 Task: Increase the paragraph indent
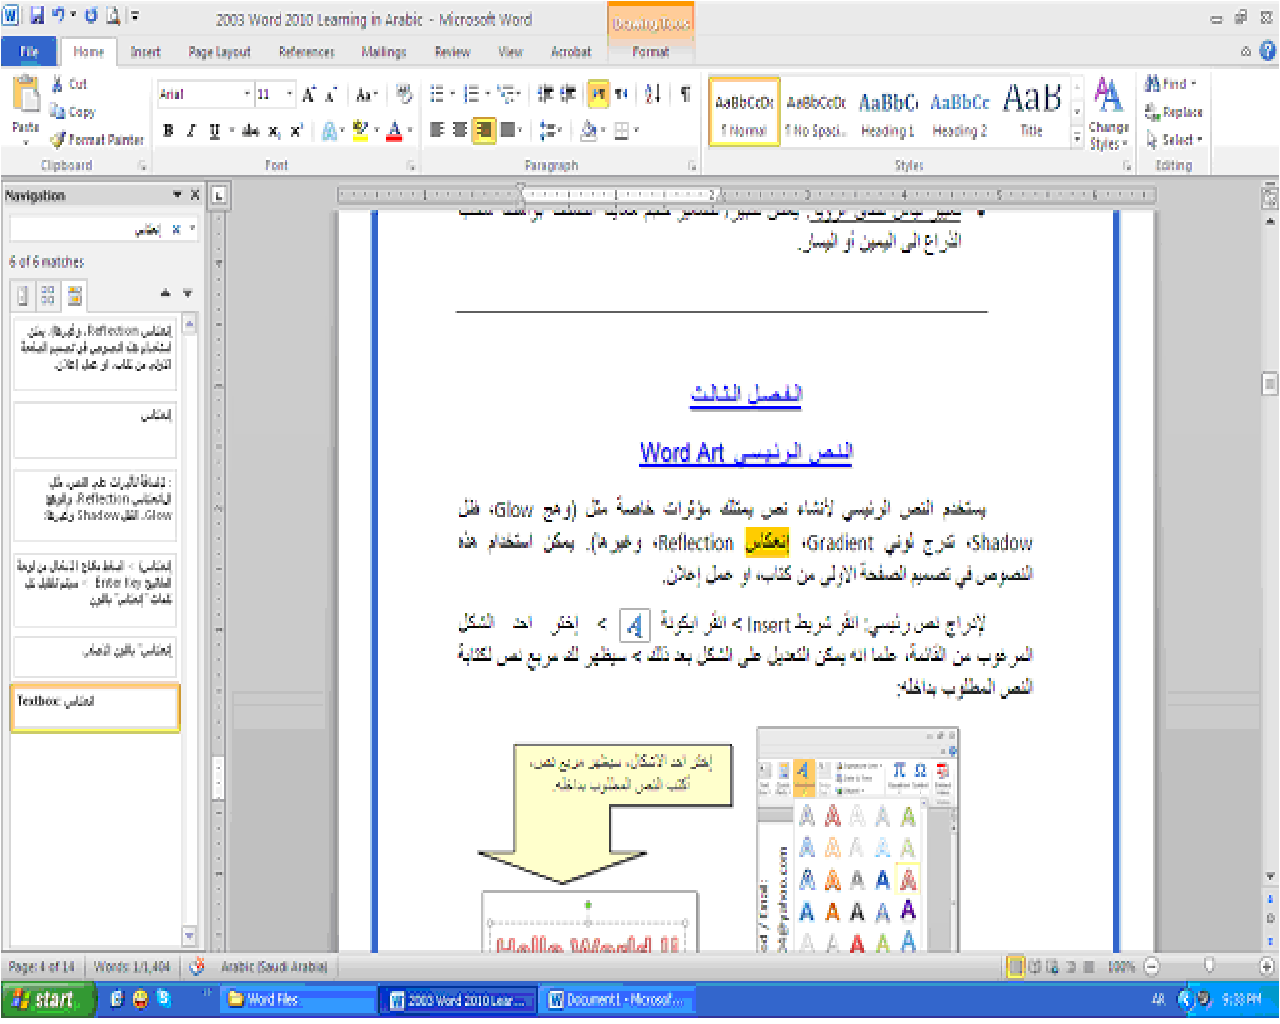pos(568,94)
